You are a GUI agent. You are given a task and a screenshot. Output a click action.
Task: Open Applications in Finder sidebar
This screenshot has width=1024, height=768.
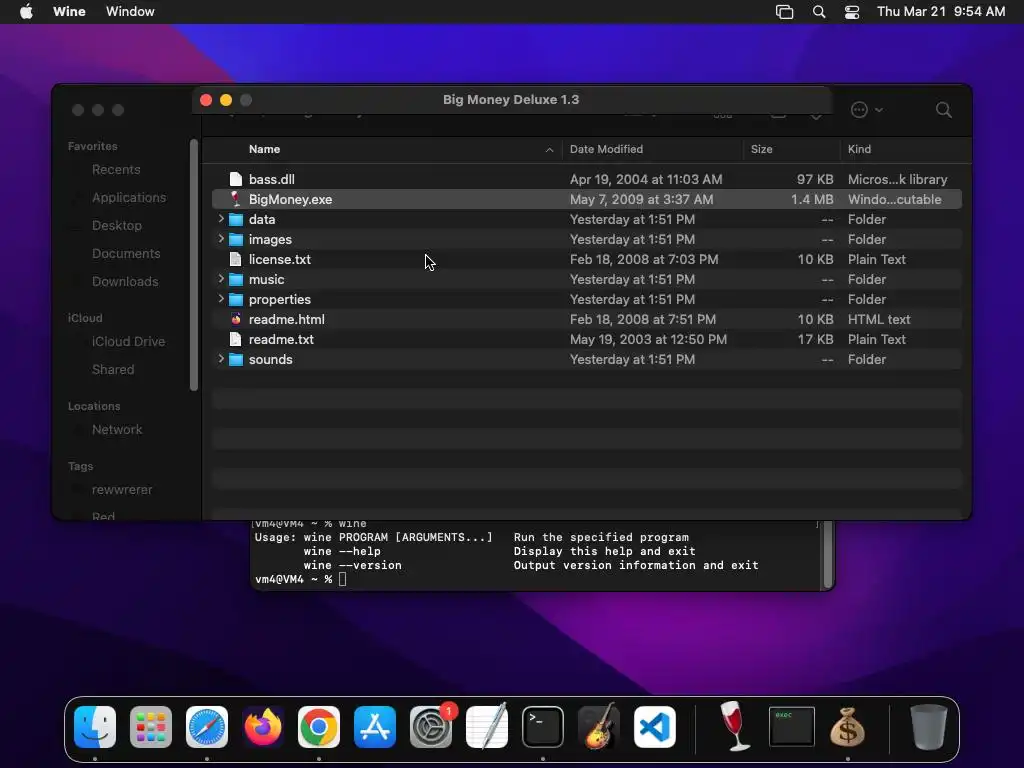[129, 197]
